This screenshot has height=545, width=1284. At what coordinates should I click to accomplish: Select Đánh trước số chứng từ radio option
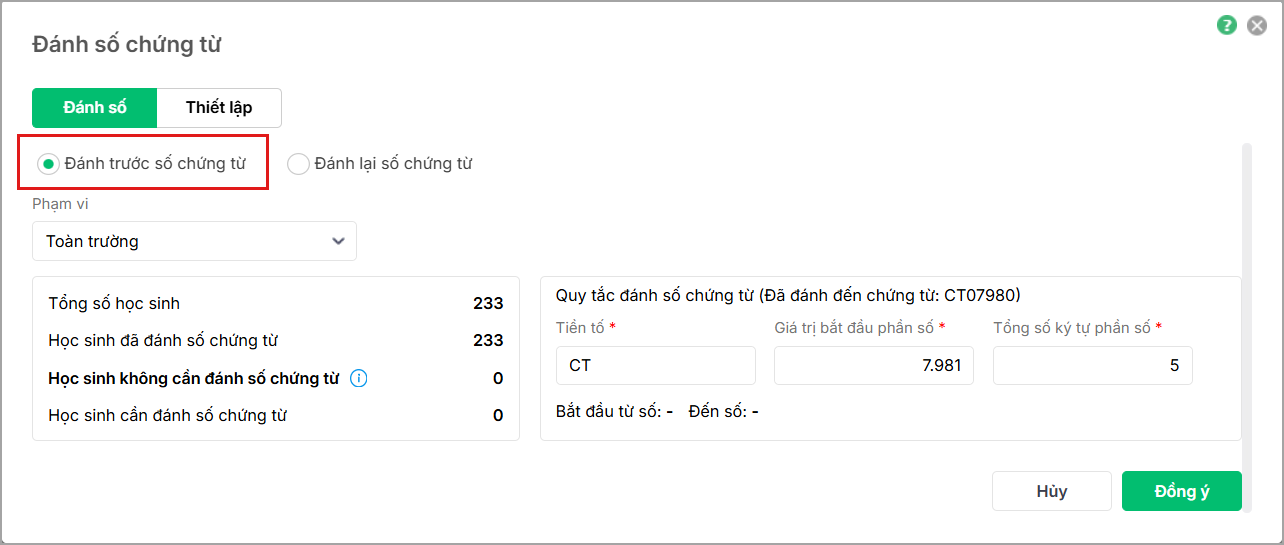pos(47,164)
